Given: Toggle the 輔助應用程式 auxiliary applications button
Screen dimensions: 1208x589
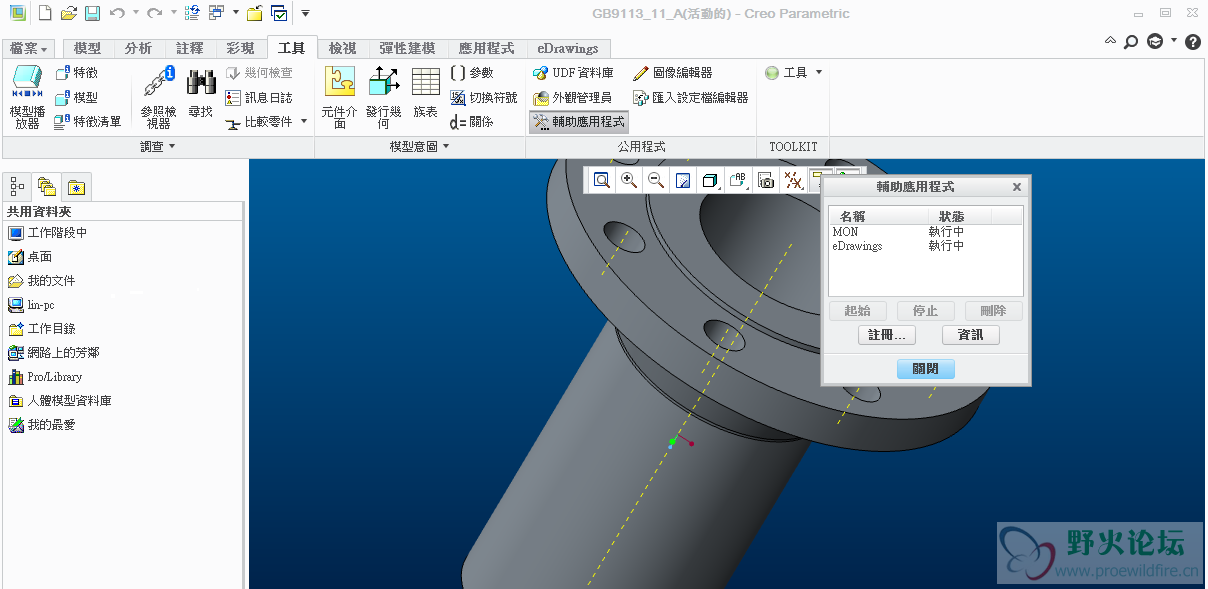Looking at the screenshot, I should pos(579,122).
